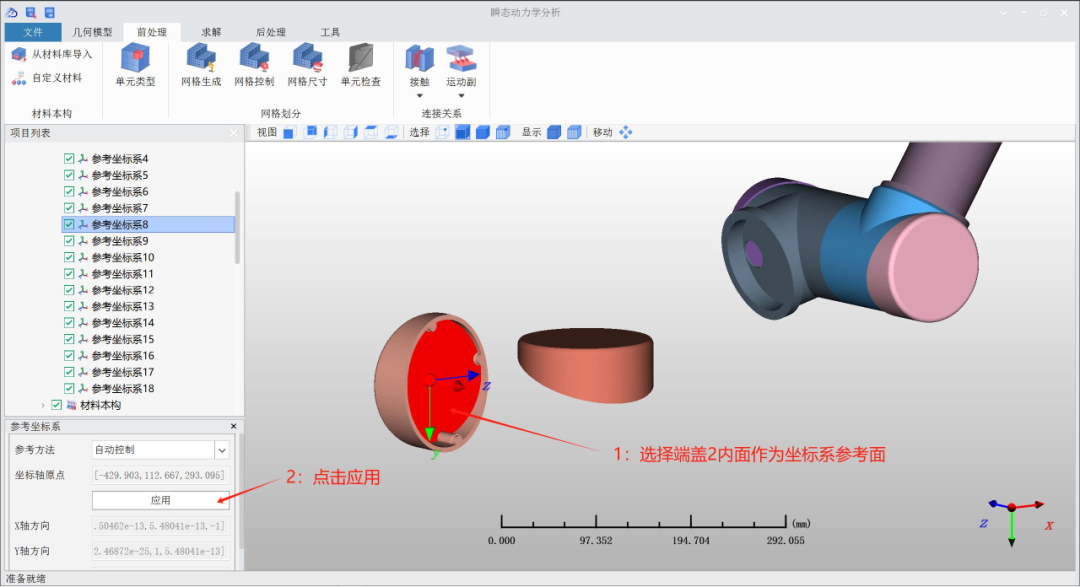
Task: Click the project list vertical scrollbar
Action: (x=238, y=227)
